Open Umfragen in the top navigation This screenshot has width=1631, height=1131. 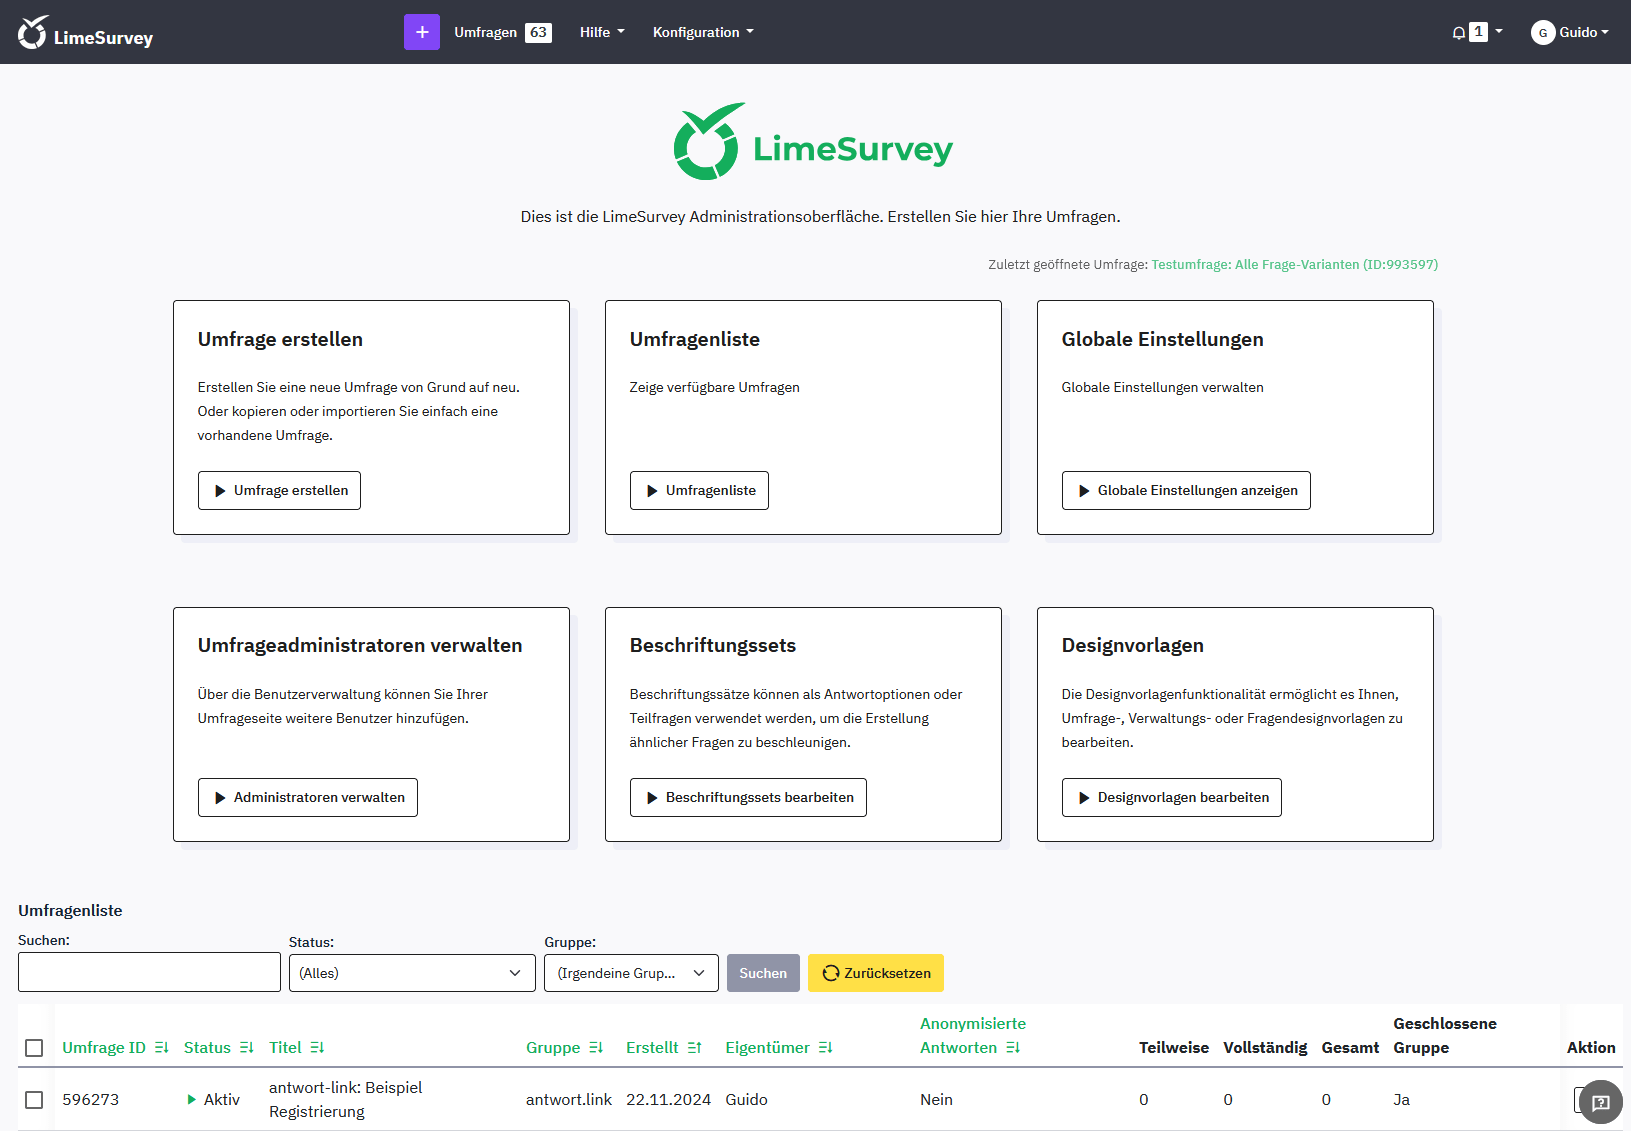point(486,32)
